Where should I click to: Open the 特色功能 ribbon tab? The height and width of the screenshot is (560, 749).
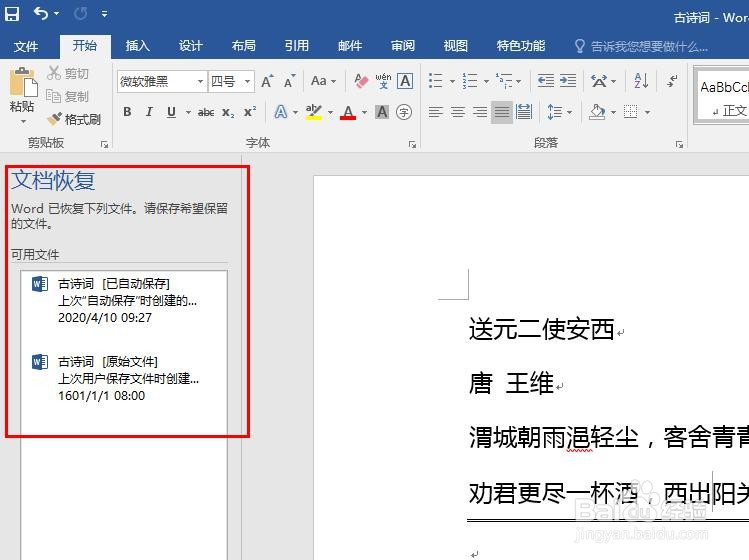click(521, 46)
